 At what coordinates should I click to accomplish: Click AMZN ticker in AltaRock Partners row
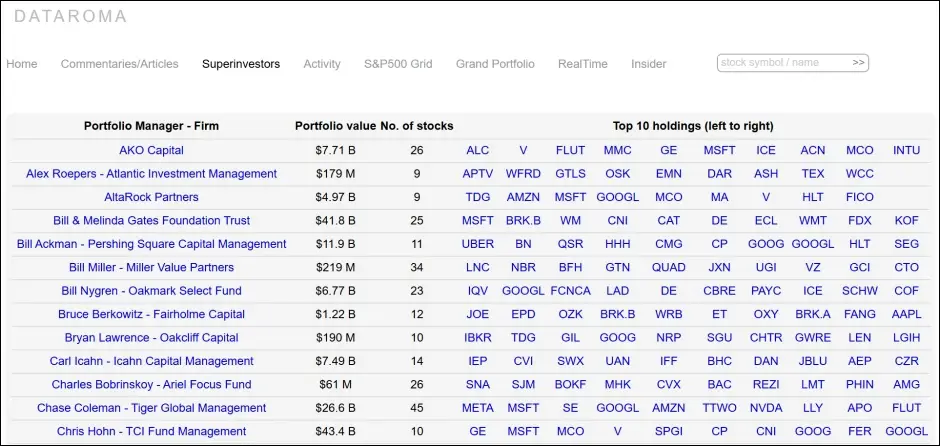coord(523,197)
